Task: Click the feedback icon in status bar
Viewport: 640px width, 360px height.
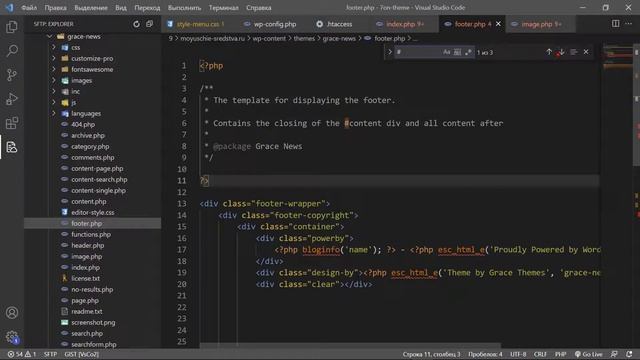Action: 614,354
